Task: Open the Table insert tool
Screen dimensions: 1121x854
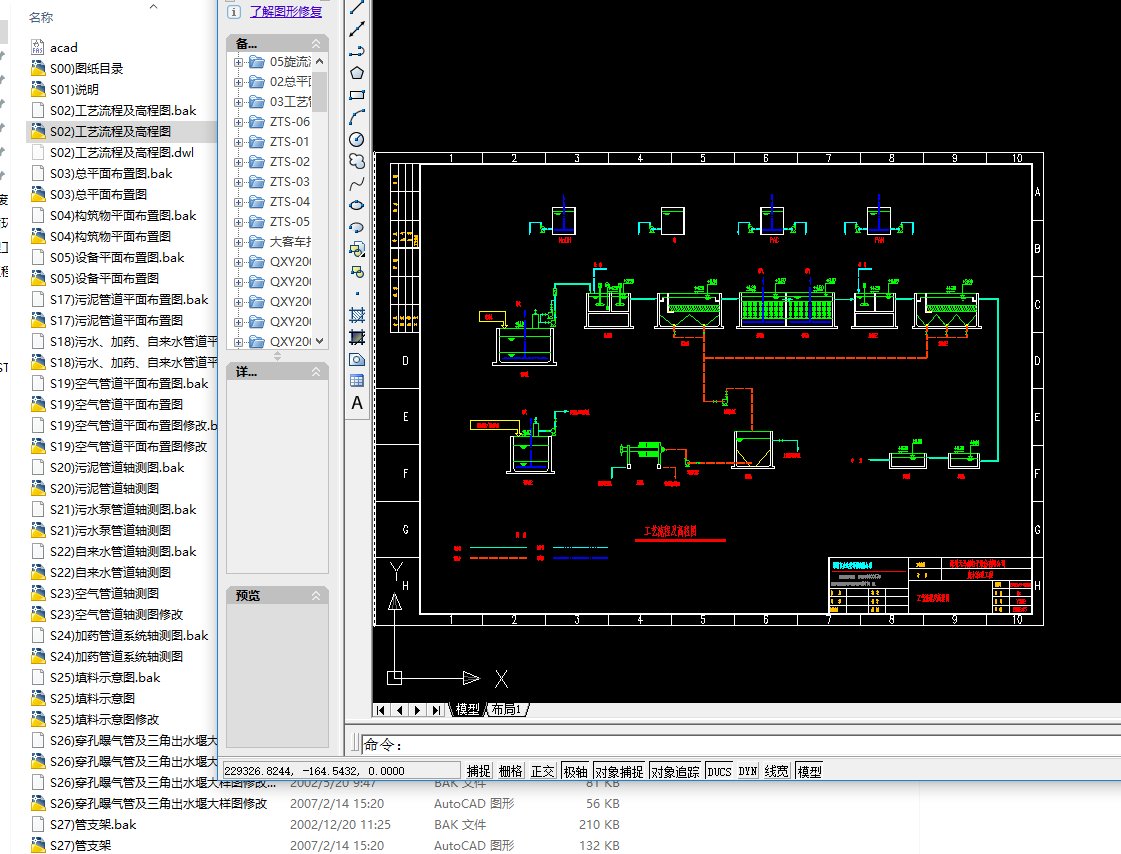Action: click(357, 381)
